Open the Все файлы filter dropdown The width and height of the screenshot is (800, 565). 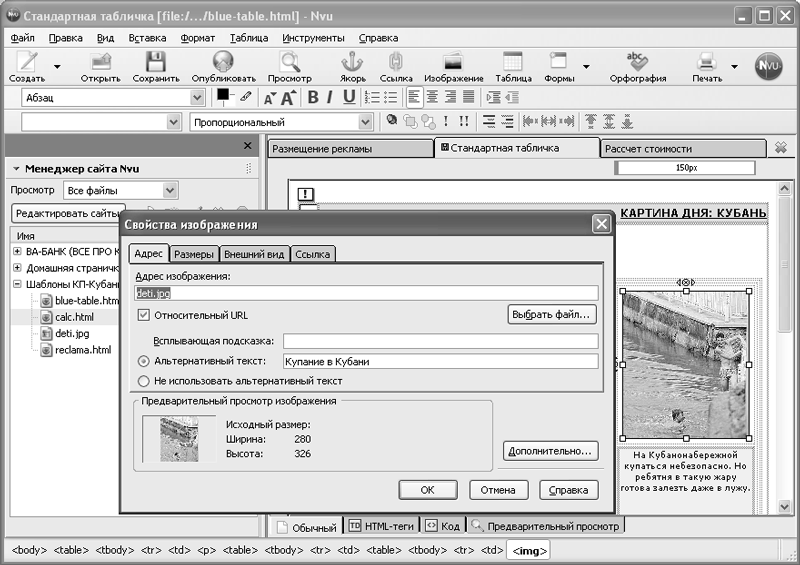[119, 190]
